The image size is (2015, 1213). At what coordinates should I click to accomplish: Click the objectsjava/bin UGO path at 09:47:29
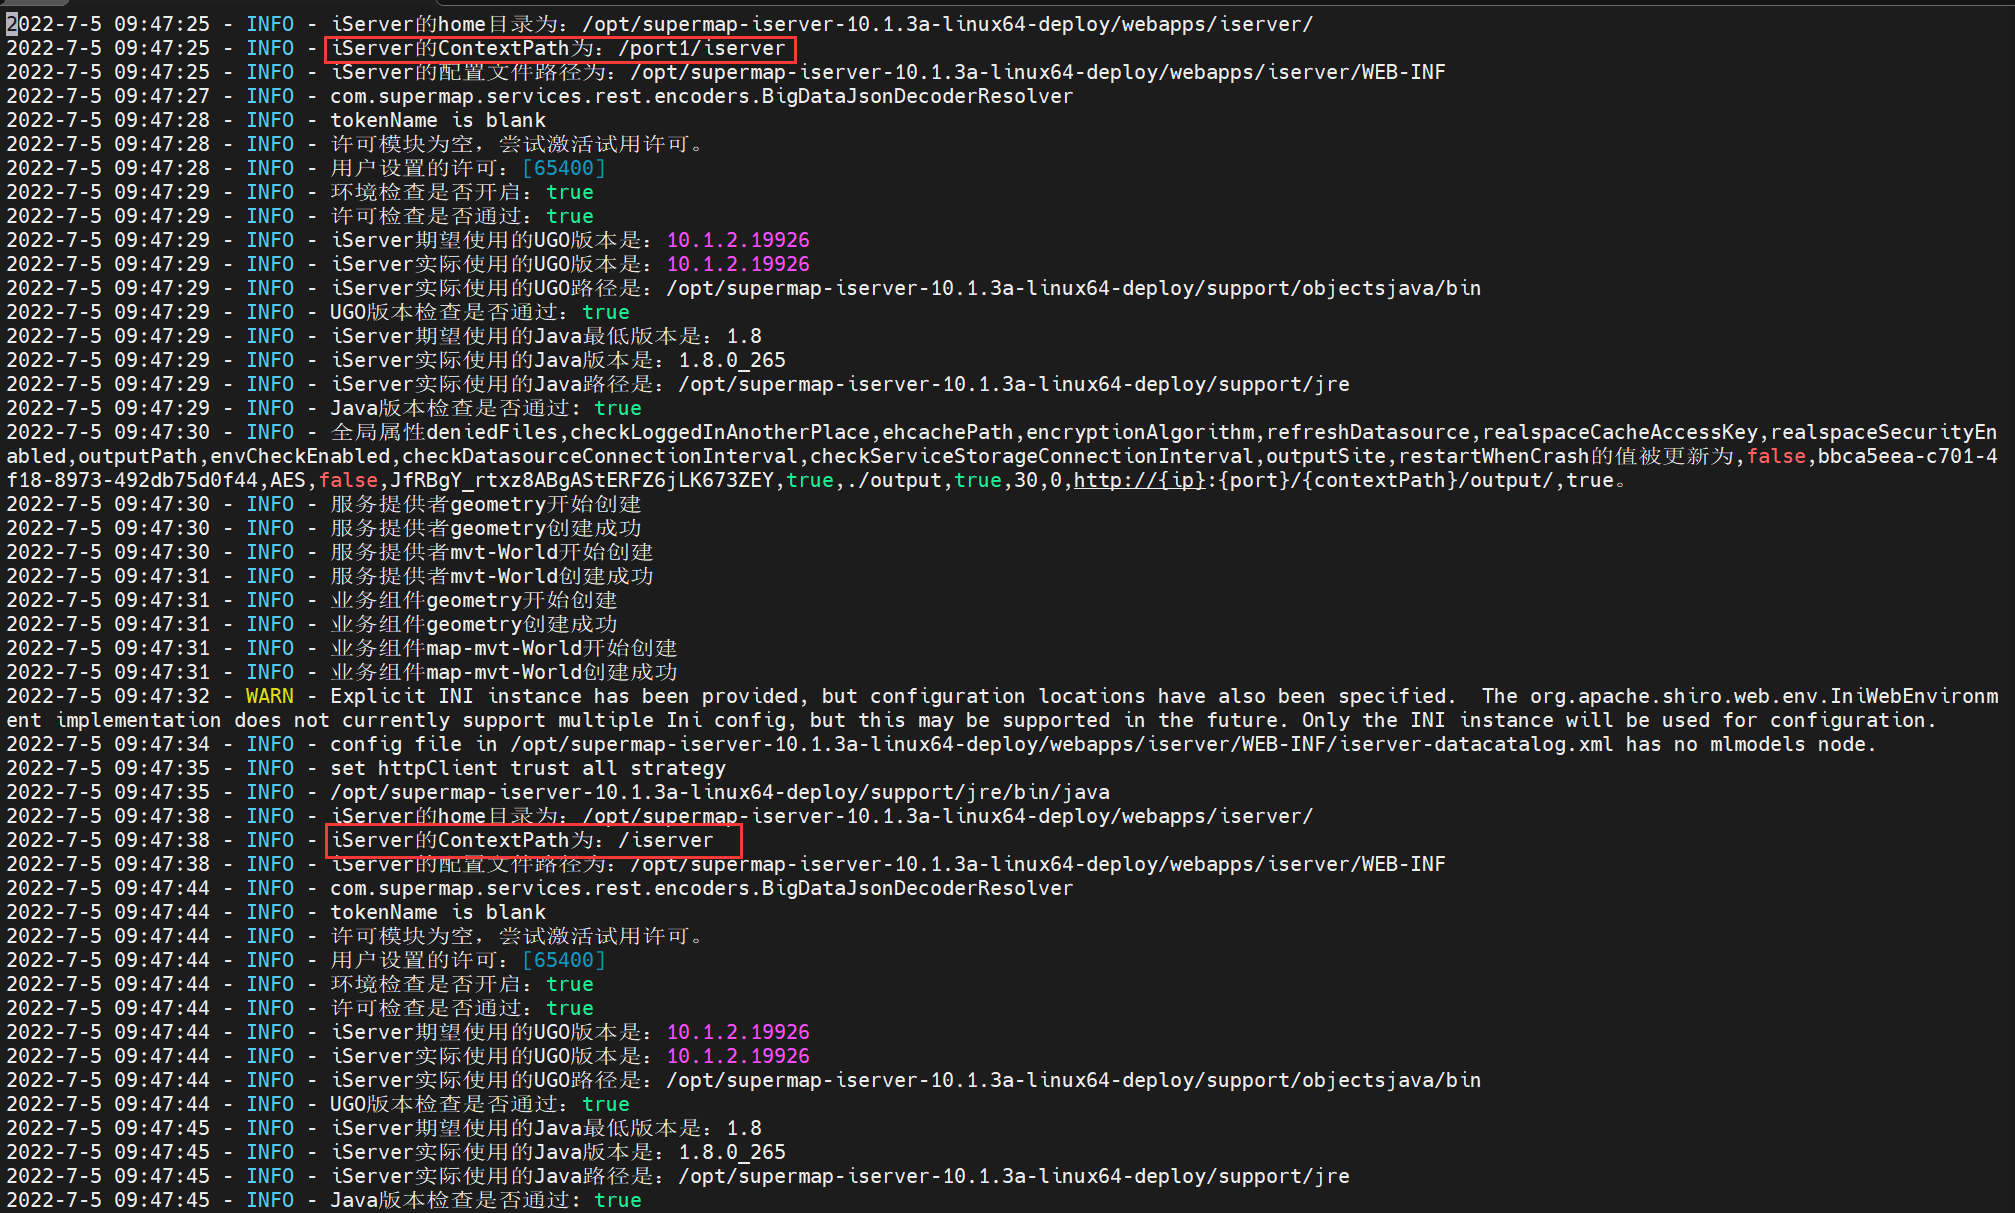click(x=1074, y=288)
